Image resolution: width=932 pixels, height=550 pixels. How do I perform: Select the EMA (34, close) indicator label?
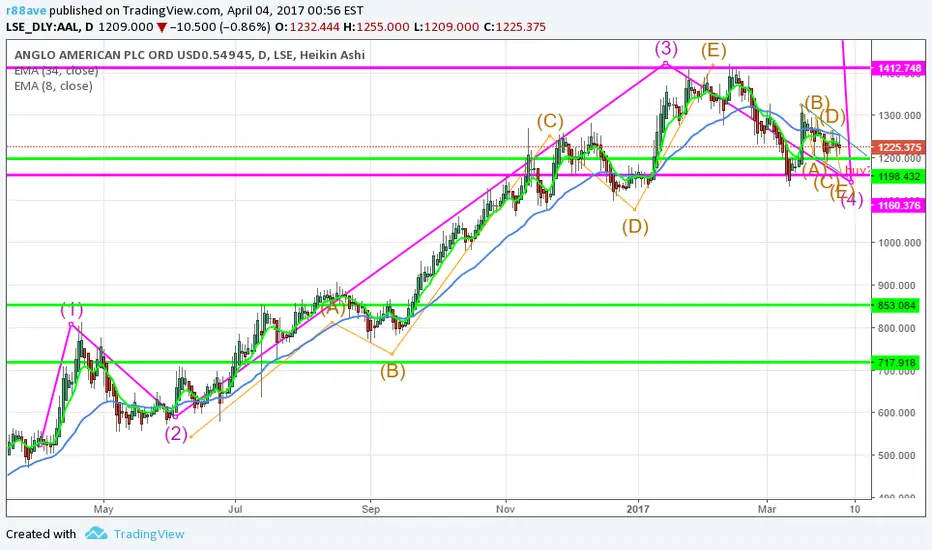coord(56,71)
